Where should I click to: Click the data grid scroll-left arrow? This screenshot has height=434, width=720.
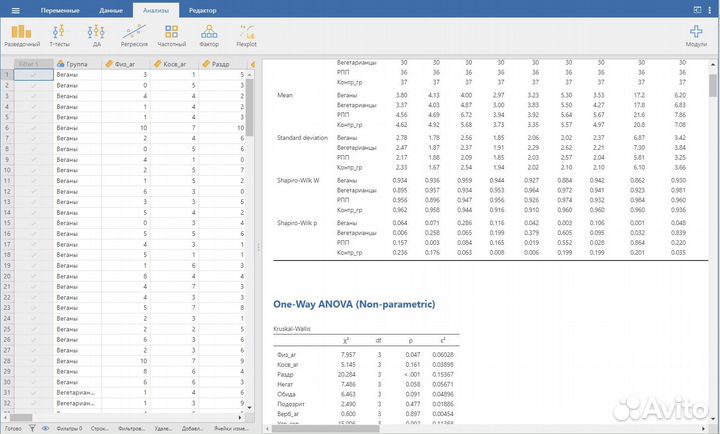pyautogui.click(x=5, y=417)
